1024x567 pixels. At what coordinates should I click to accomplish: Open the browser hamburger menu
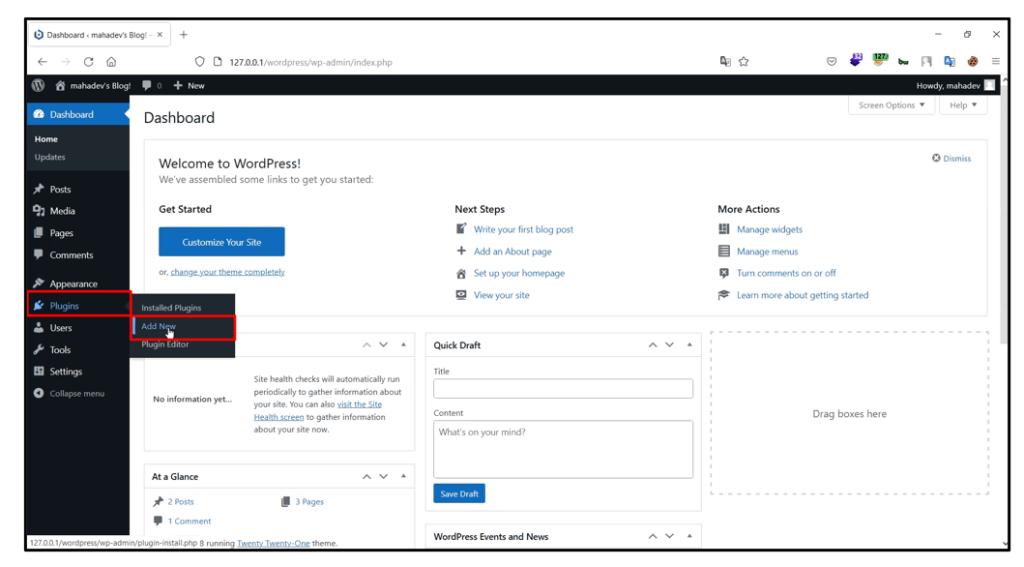point(995,61)
